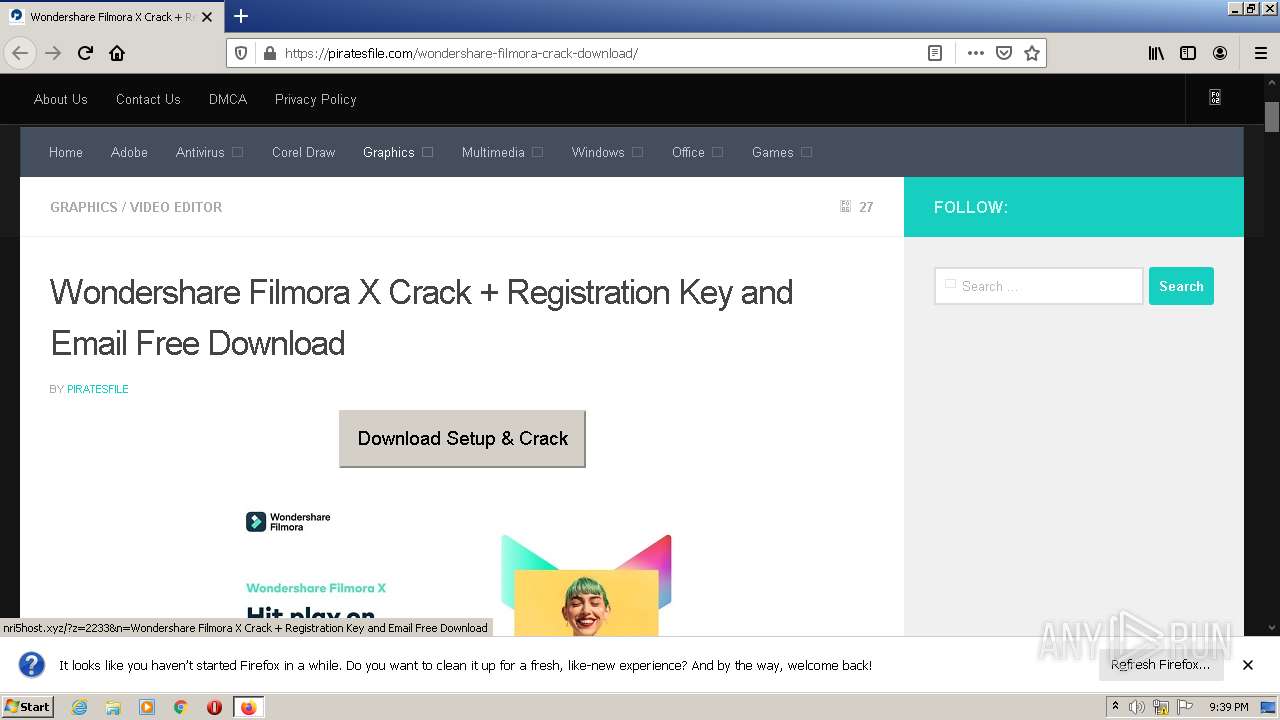1280x720 pixels.
Task: Open the PIRATESFILE author link
Action: point(98,389)
